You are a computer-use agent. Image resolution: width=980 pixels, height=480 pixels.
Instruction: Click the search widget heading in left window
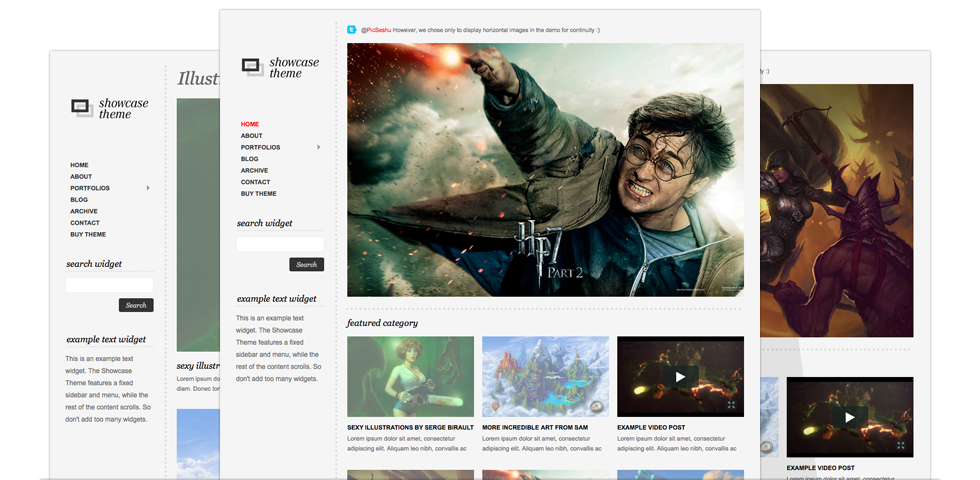tap(94, 264)
